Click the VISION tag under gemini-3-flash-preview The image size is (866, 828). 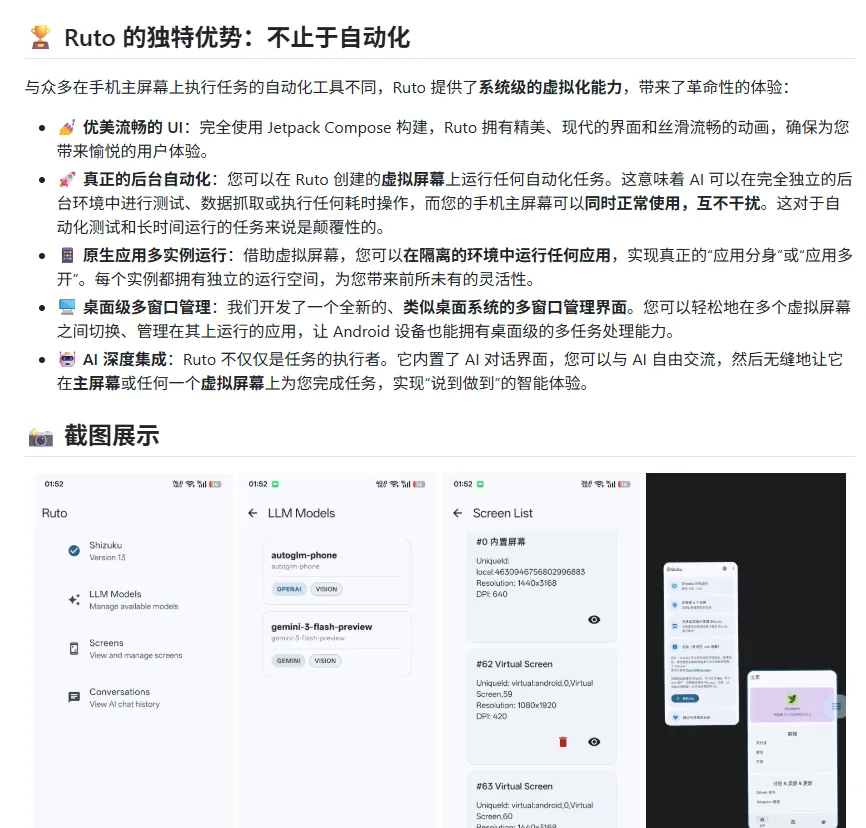click(x=325, y=661)
